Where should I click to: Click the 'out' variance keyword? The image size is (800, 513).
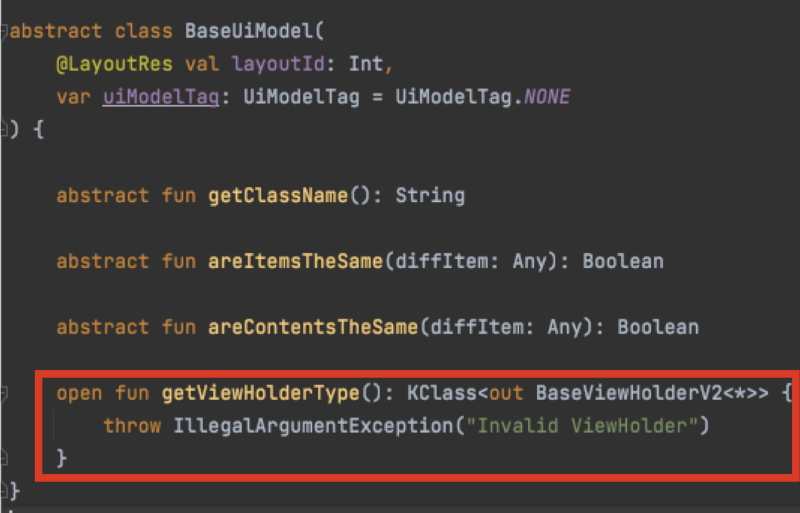(506, 393)
